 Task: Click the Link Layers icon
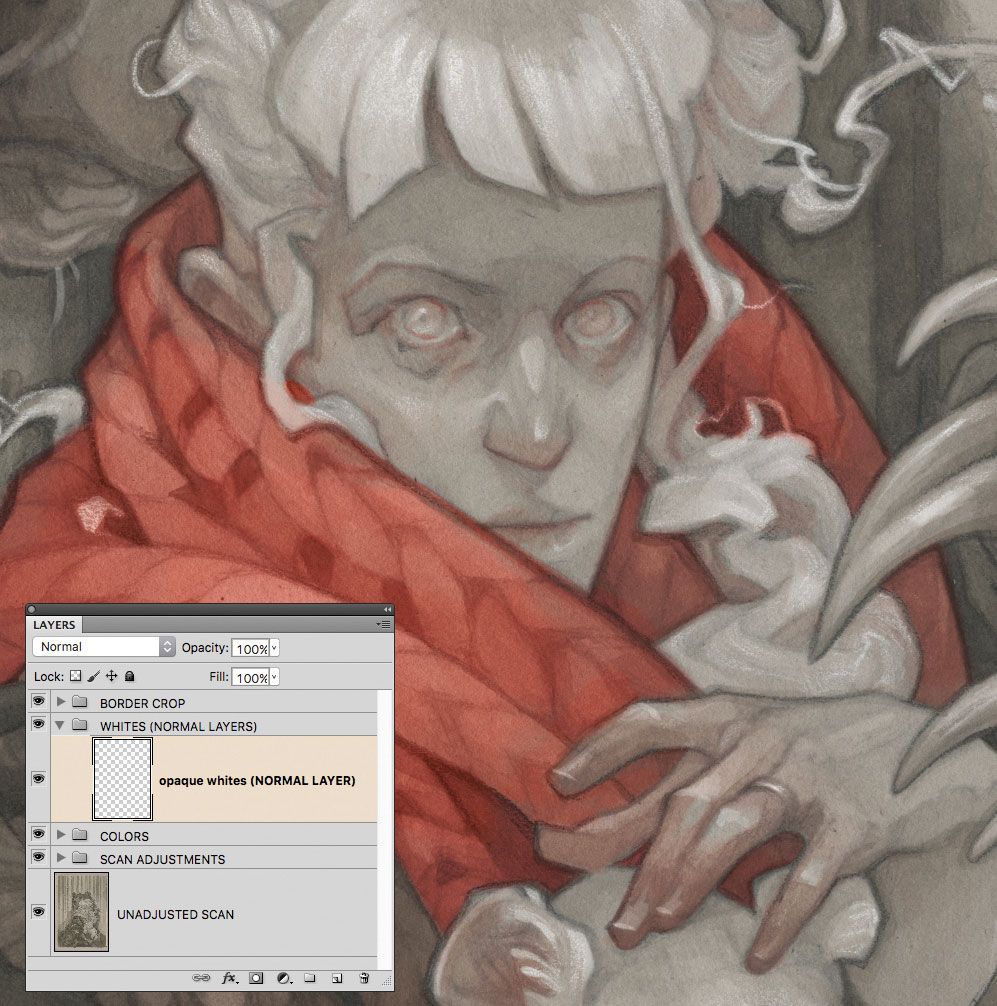click(x=201, y=980)
